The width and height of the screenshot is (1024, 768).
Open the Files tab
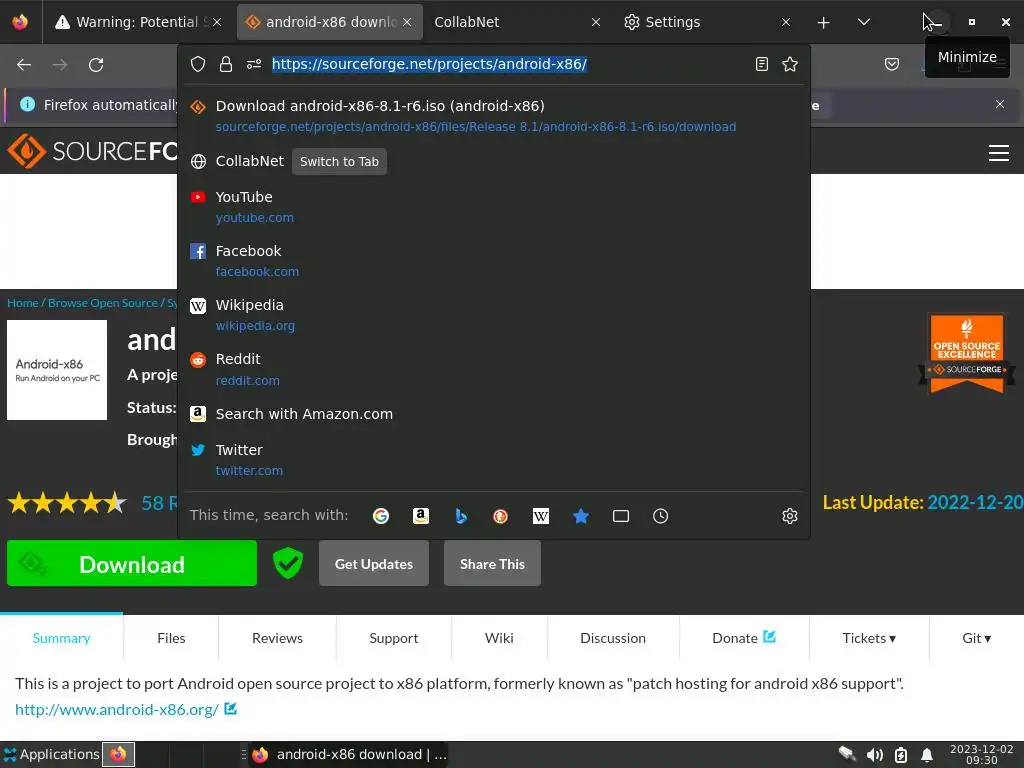pos(171,638)
